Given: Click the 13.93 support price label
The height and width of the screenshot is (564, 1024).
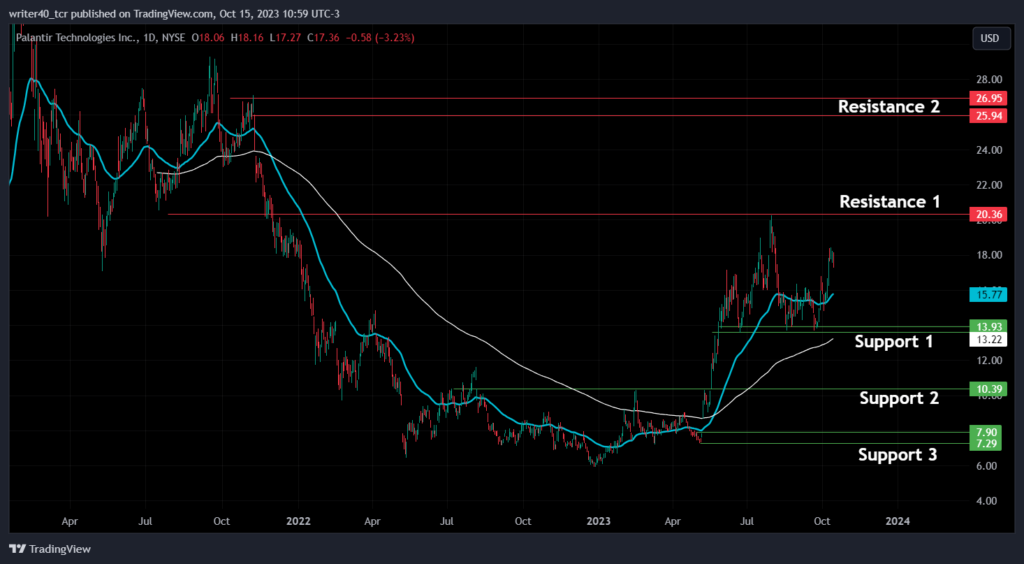Looking at the screenshot, I should 988,326.
